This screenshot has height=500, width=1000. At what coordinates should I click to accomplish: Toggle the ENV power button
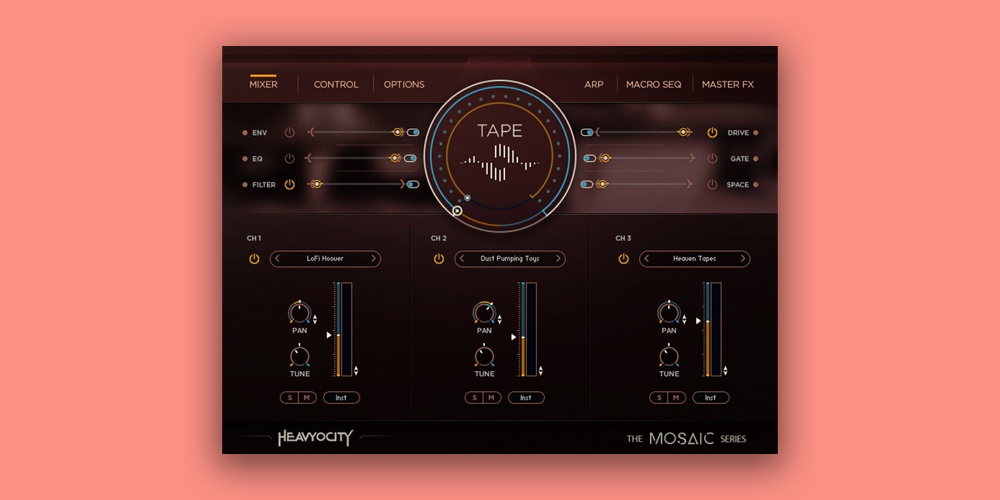(x=290, y=133)
